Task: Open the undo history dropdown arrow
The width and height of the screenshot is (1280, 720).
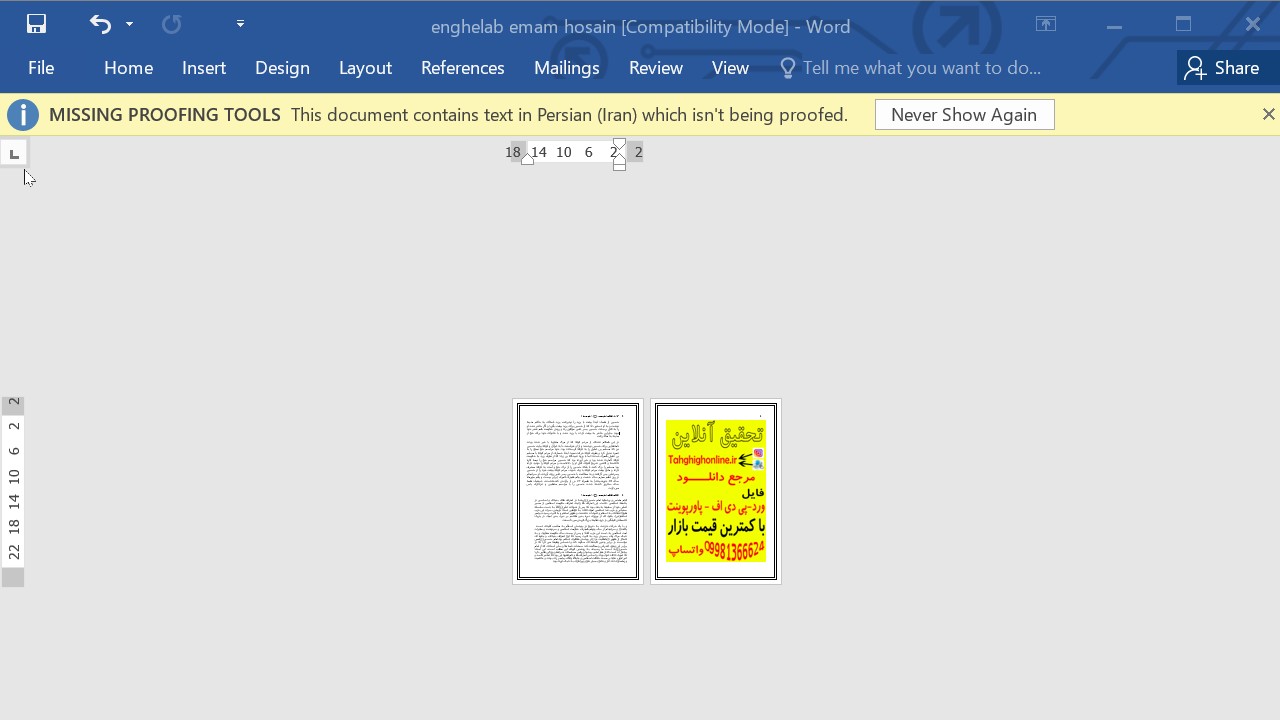Action: pos(129,24)
